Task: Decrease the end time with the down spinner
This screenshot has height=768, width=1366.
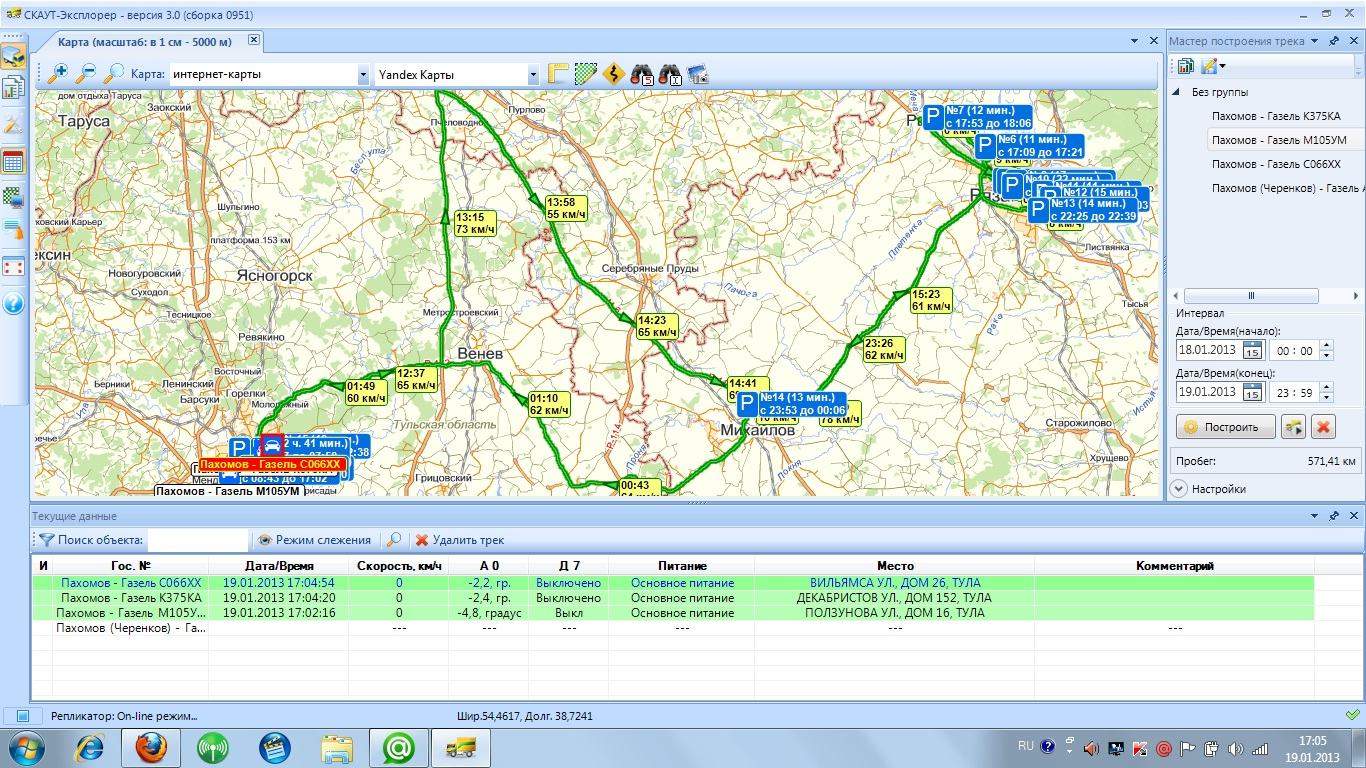Action: [x=1326, y=397]
